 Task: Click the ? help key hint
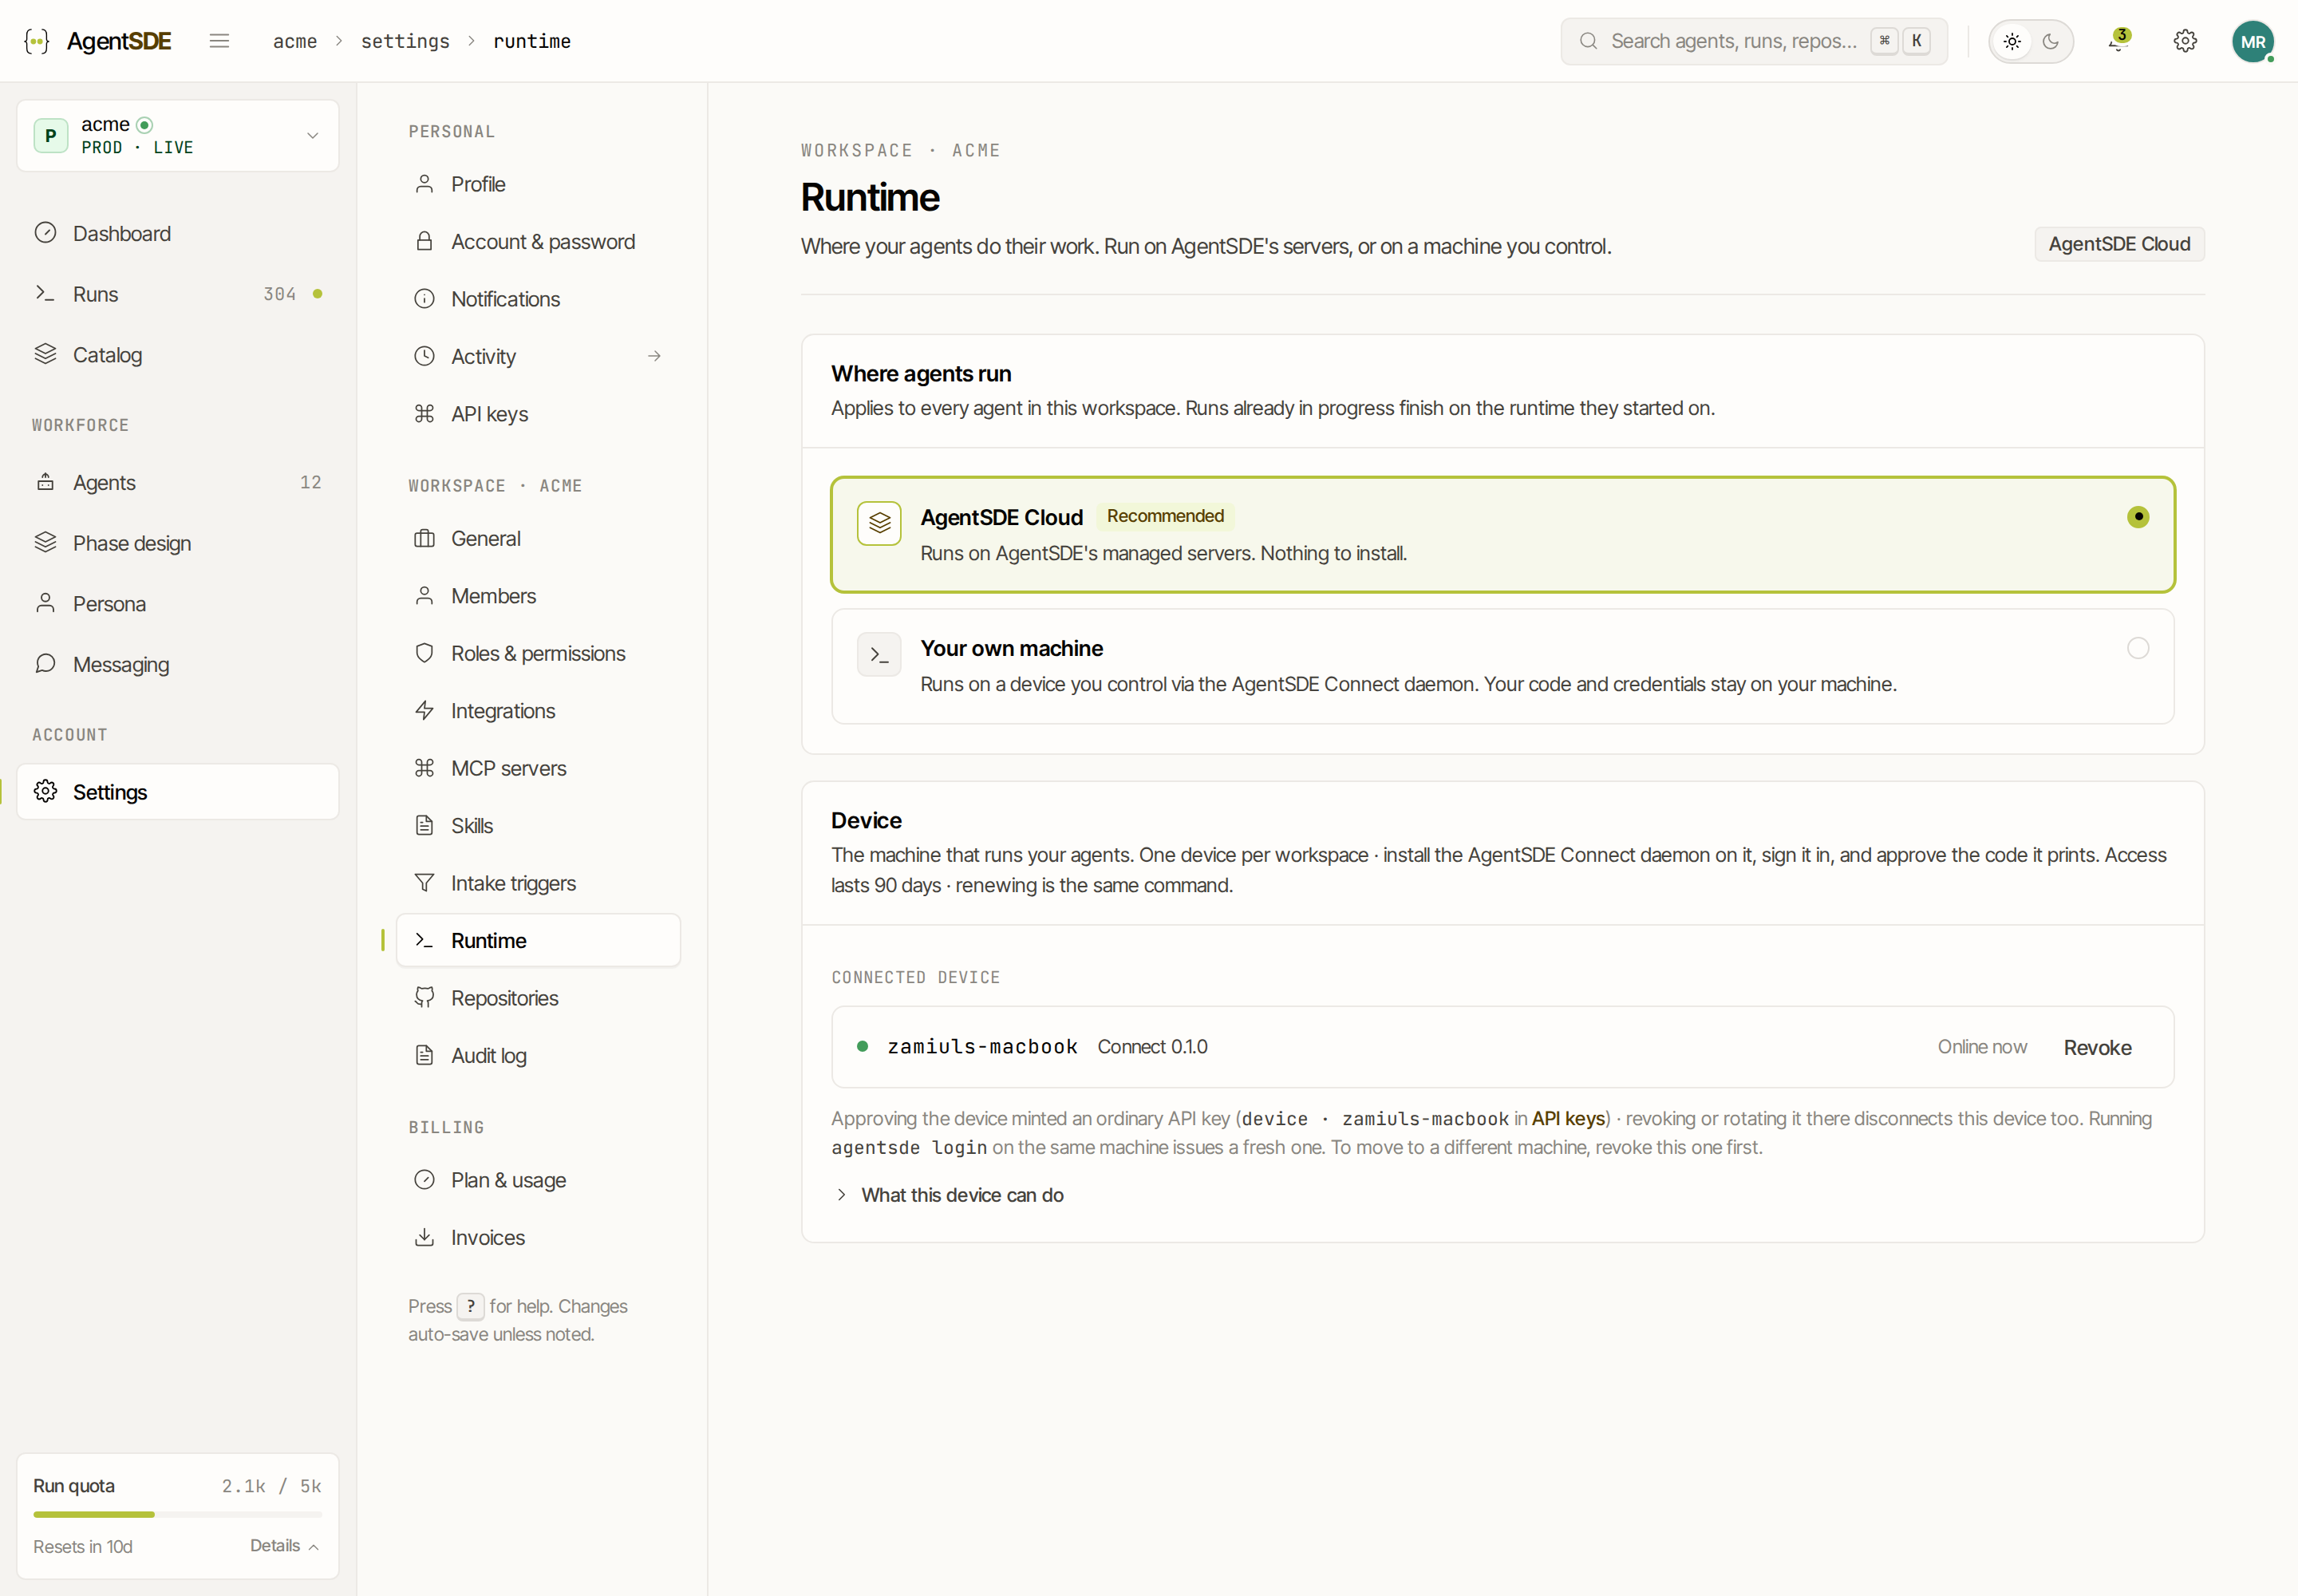pos(471,1306)
